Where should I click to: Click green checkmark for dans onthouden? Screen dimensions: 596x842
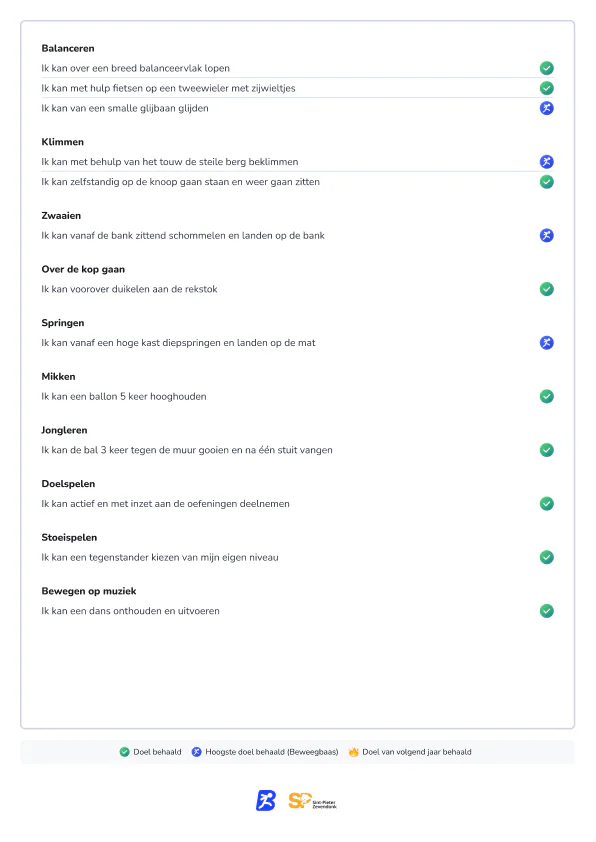point(547,611)
